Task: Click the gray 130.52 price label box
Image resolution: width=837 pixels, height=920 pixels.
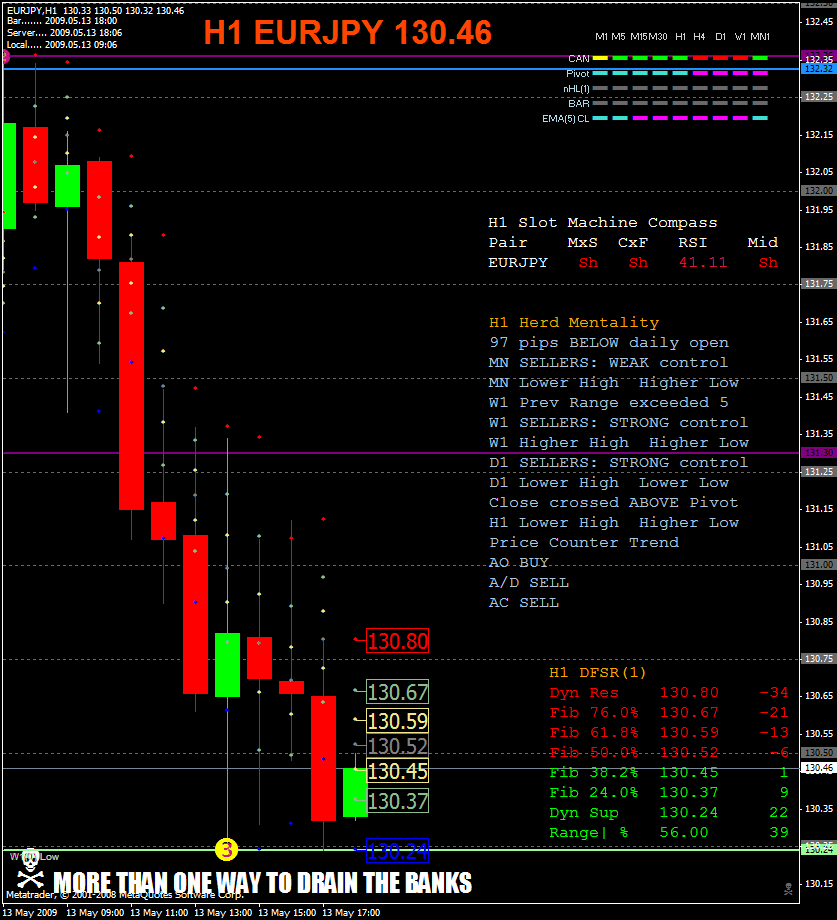Action: point(398,746)
